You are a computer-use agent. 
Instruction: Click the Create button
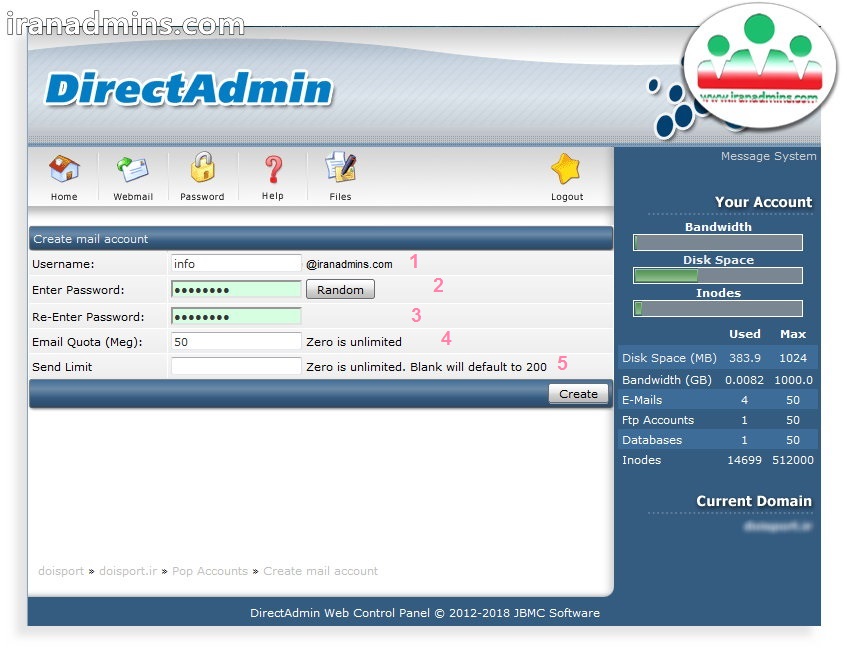pos(578,394)
